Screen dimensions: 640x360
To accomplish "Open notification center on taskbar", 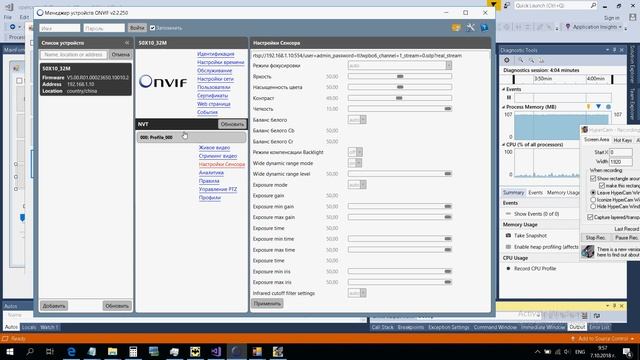I will point(627,351).
